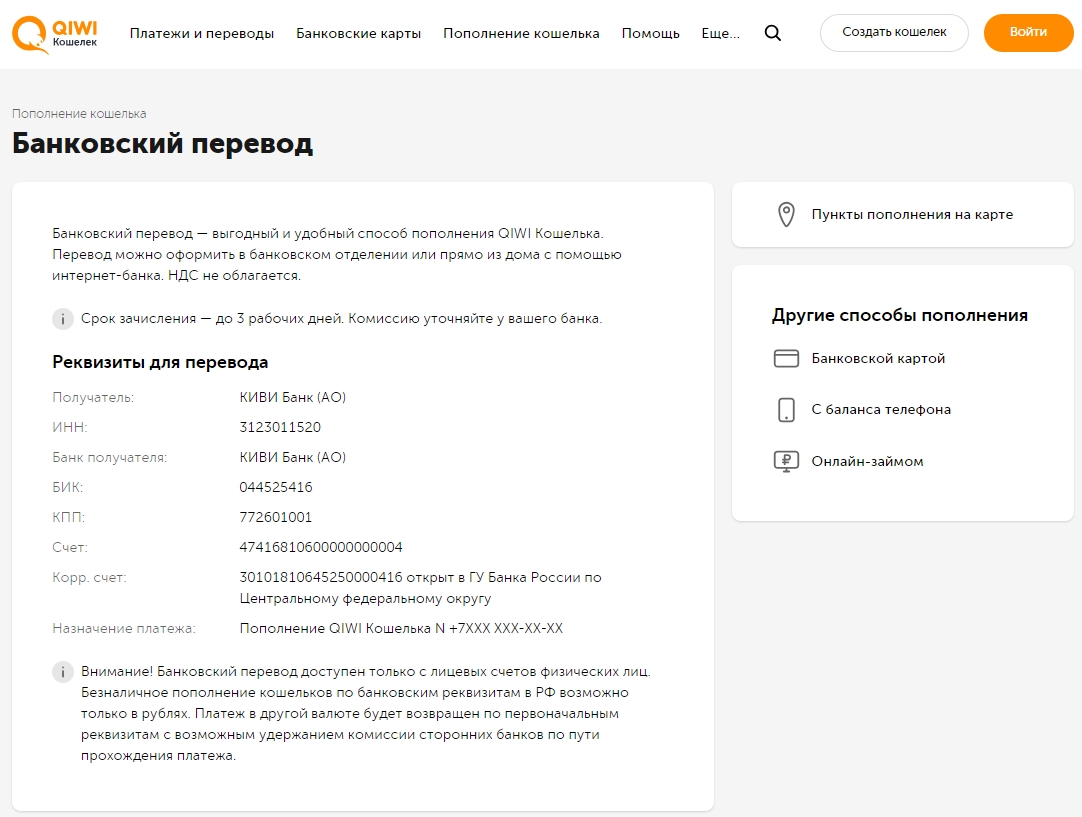Click the Назначение платежа label

(x=124, y=629)
